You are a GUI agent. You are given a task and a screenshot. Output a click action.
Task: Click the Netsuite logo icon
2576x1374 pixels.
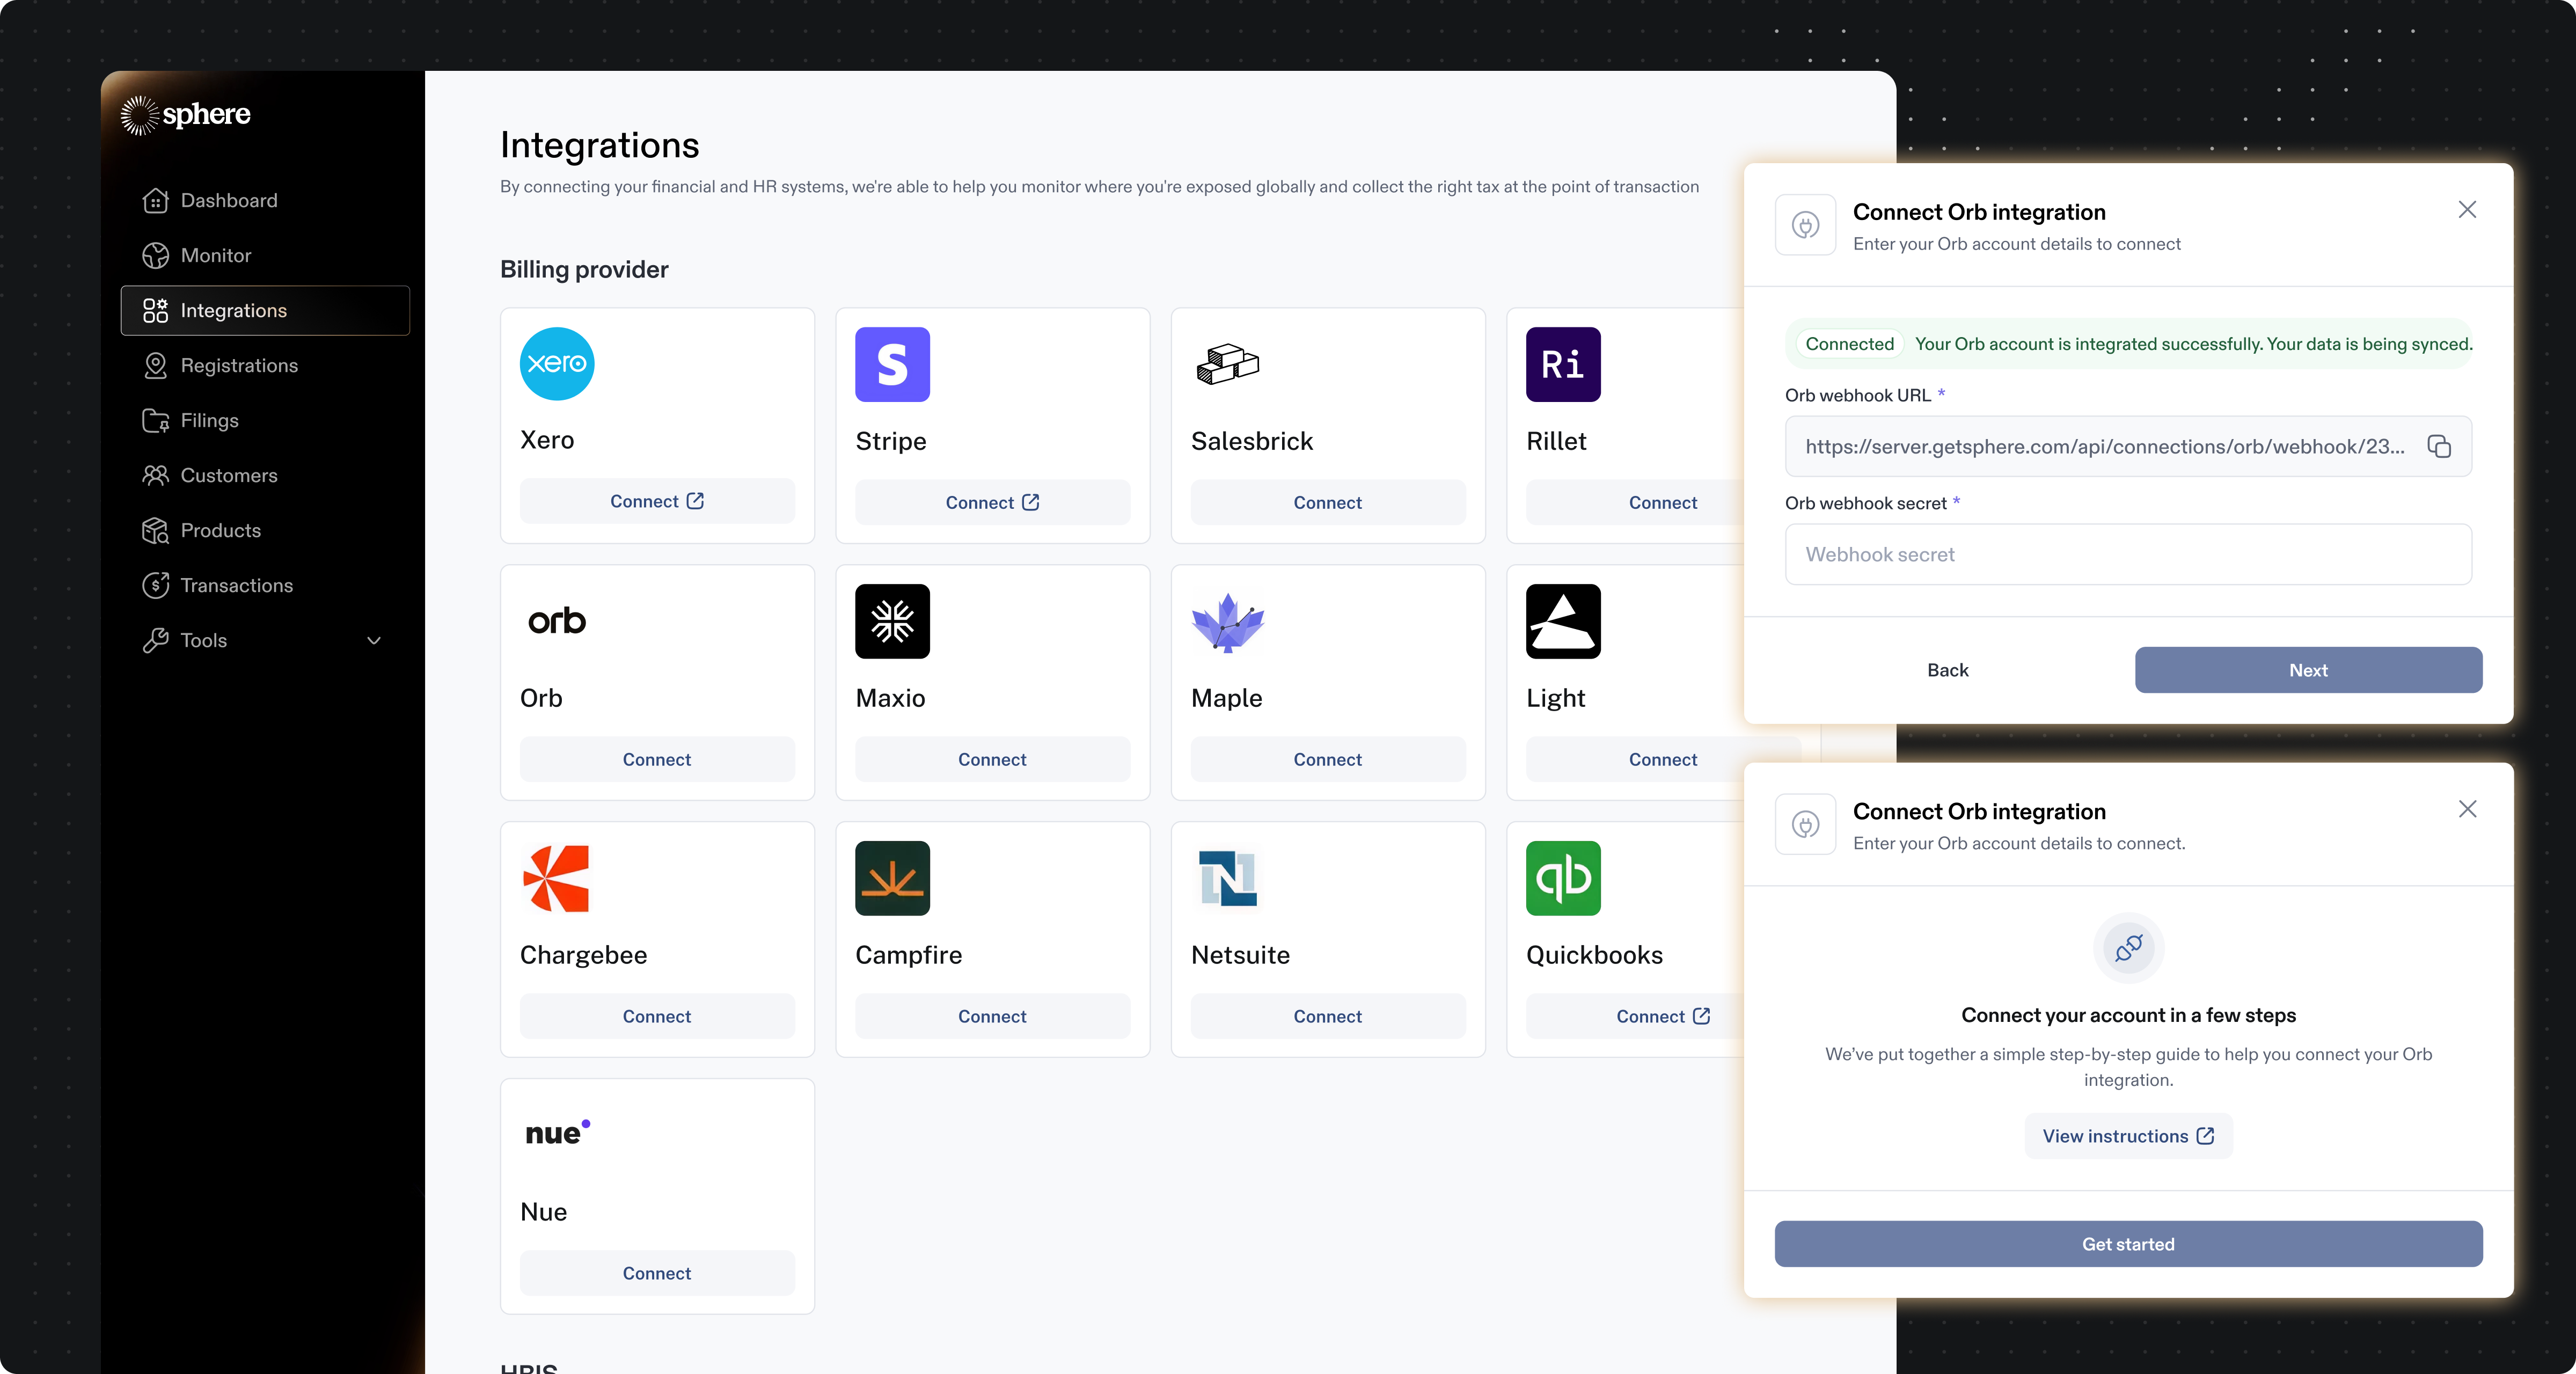click(x=1227, y=878)
